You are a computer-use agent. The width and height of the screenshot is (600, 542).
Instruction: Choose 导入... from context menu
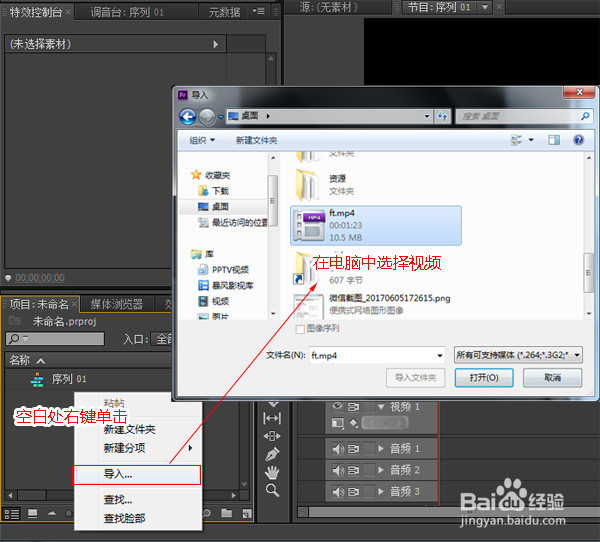137,475
